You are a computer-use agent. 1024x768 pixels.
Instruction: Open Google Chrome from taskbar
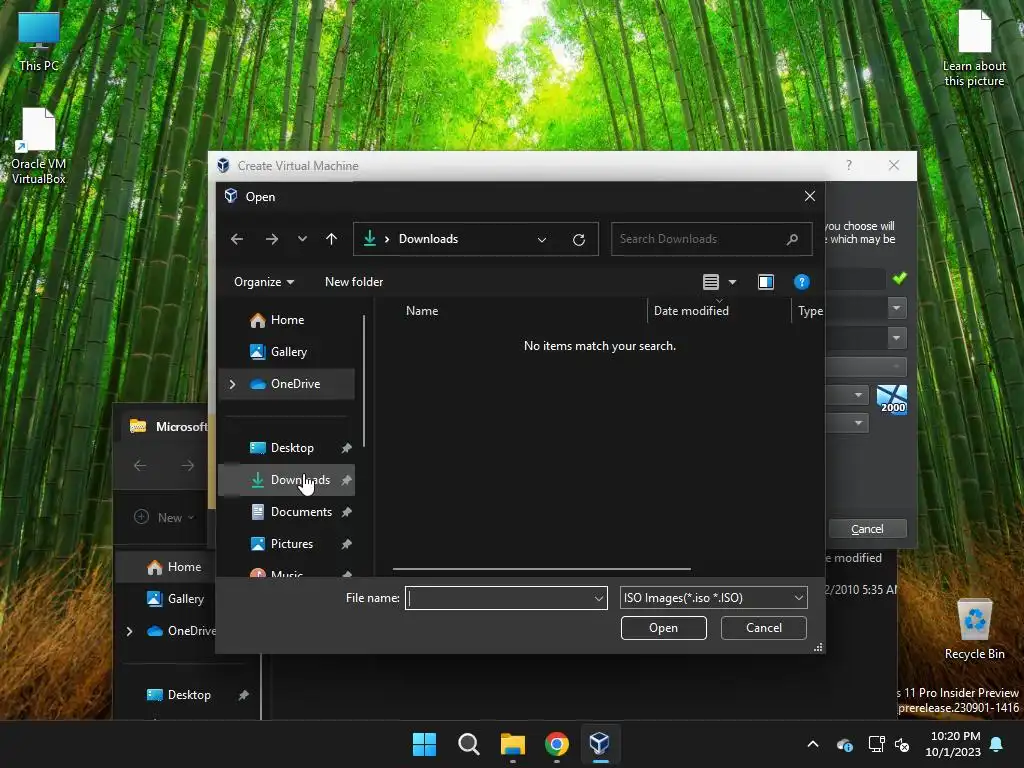tap(556, 744)
